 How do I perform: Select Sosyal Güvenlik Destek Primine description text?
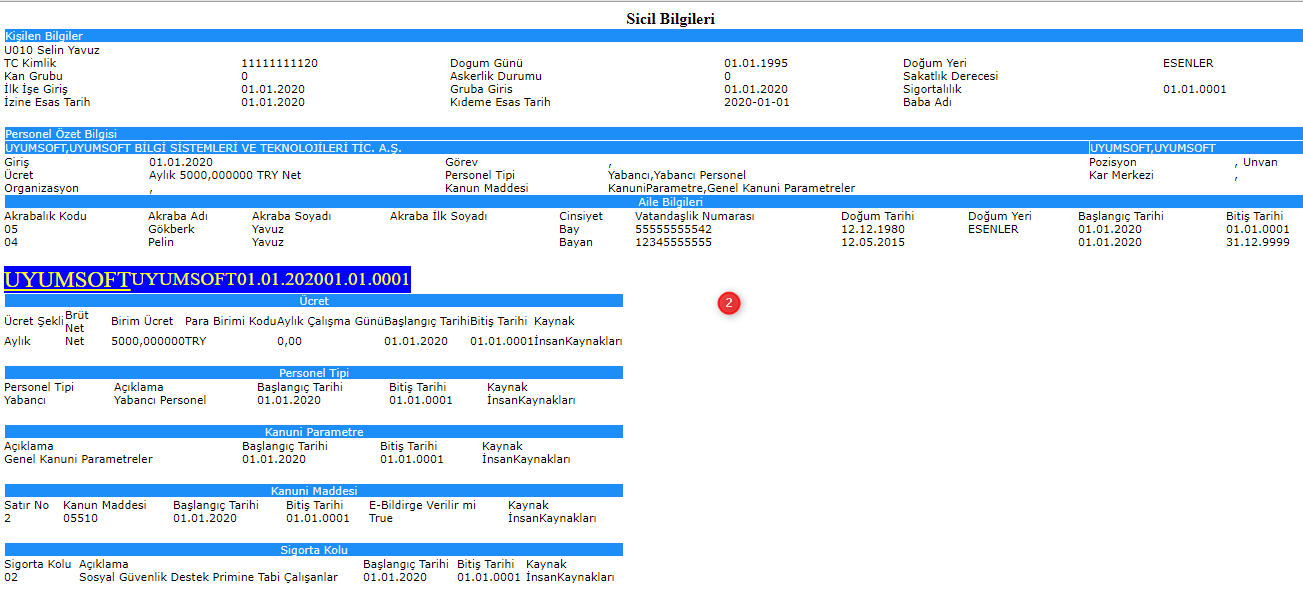point(208,577)
